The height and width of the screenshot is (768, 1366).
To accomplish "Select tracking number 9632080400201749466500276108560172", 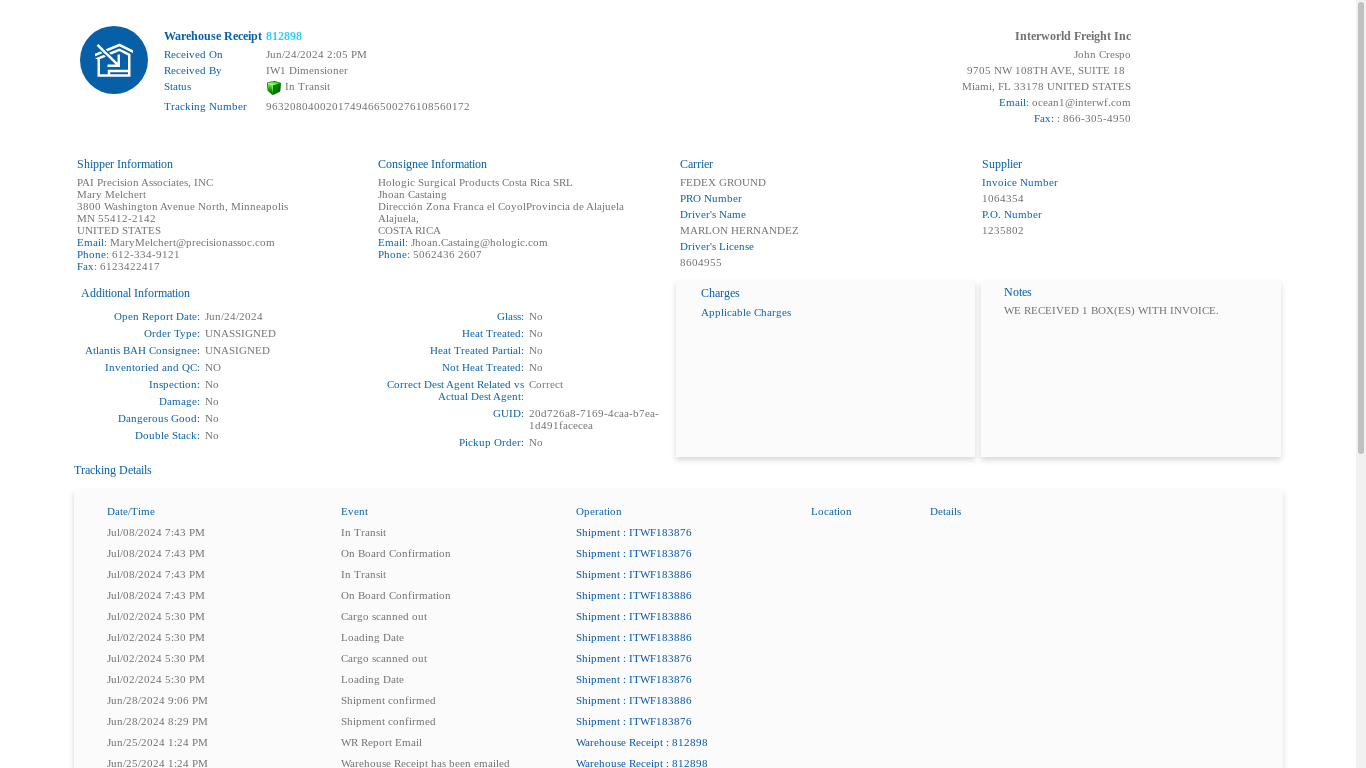I will (368, 106).
